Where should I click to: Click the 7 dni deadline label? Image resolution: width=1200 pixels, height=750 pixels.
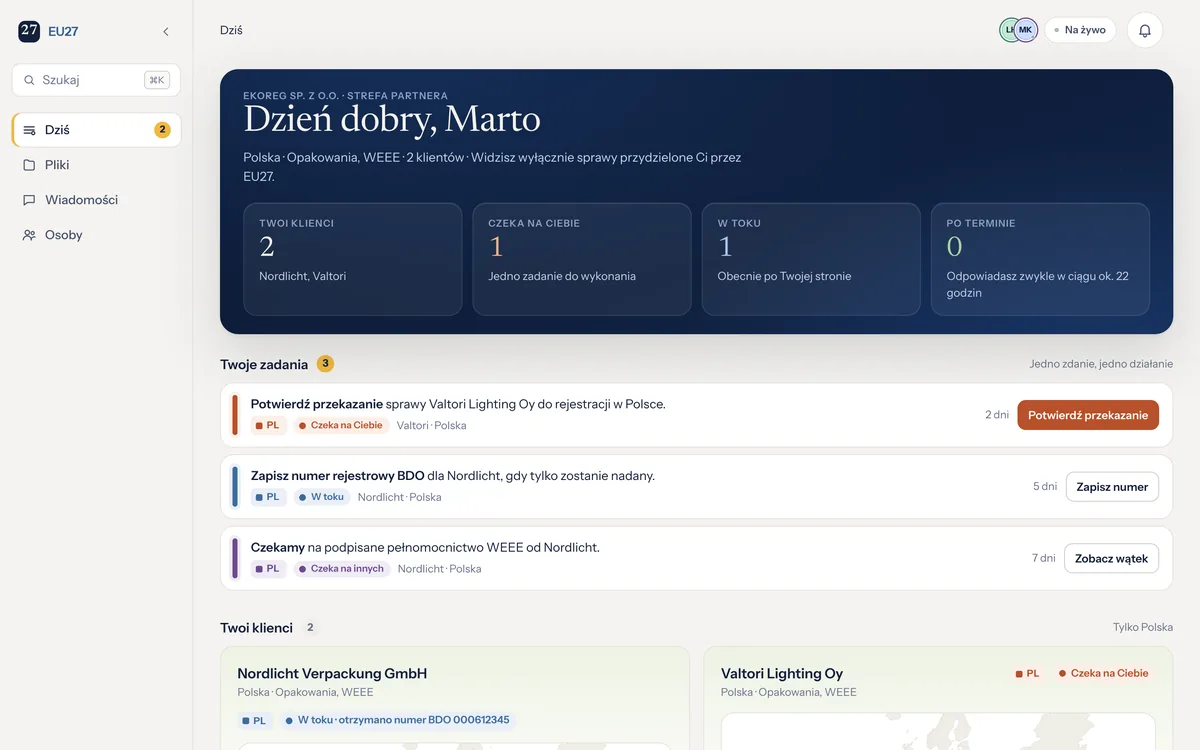[x=1044, y=559]
